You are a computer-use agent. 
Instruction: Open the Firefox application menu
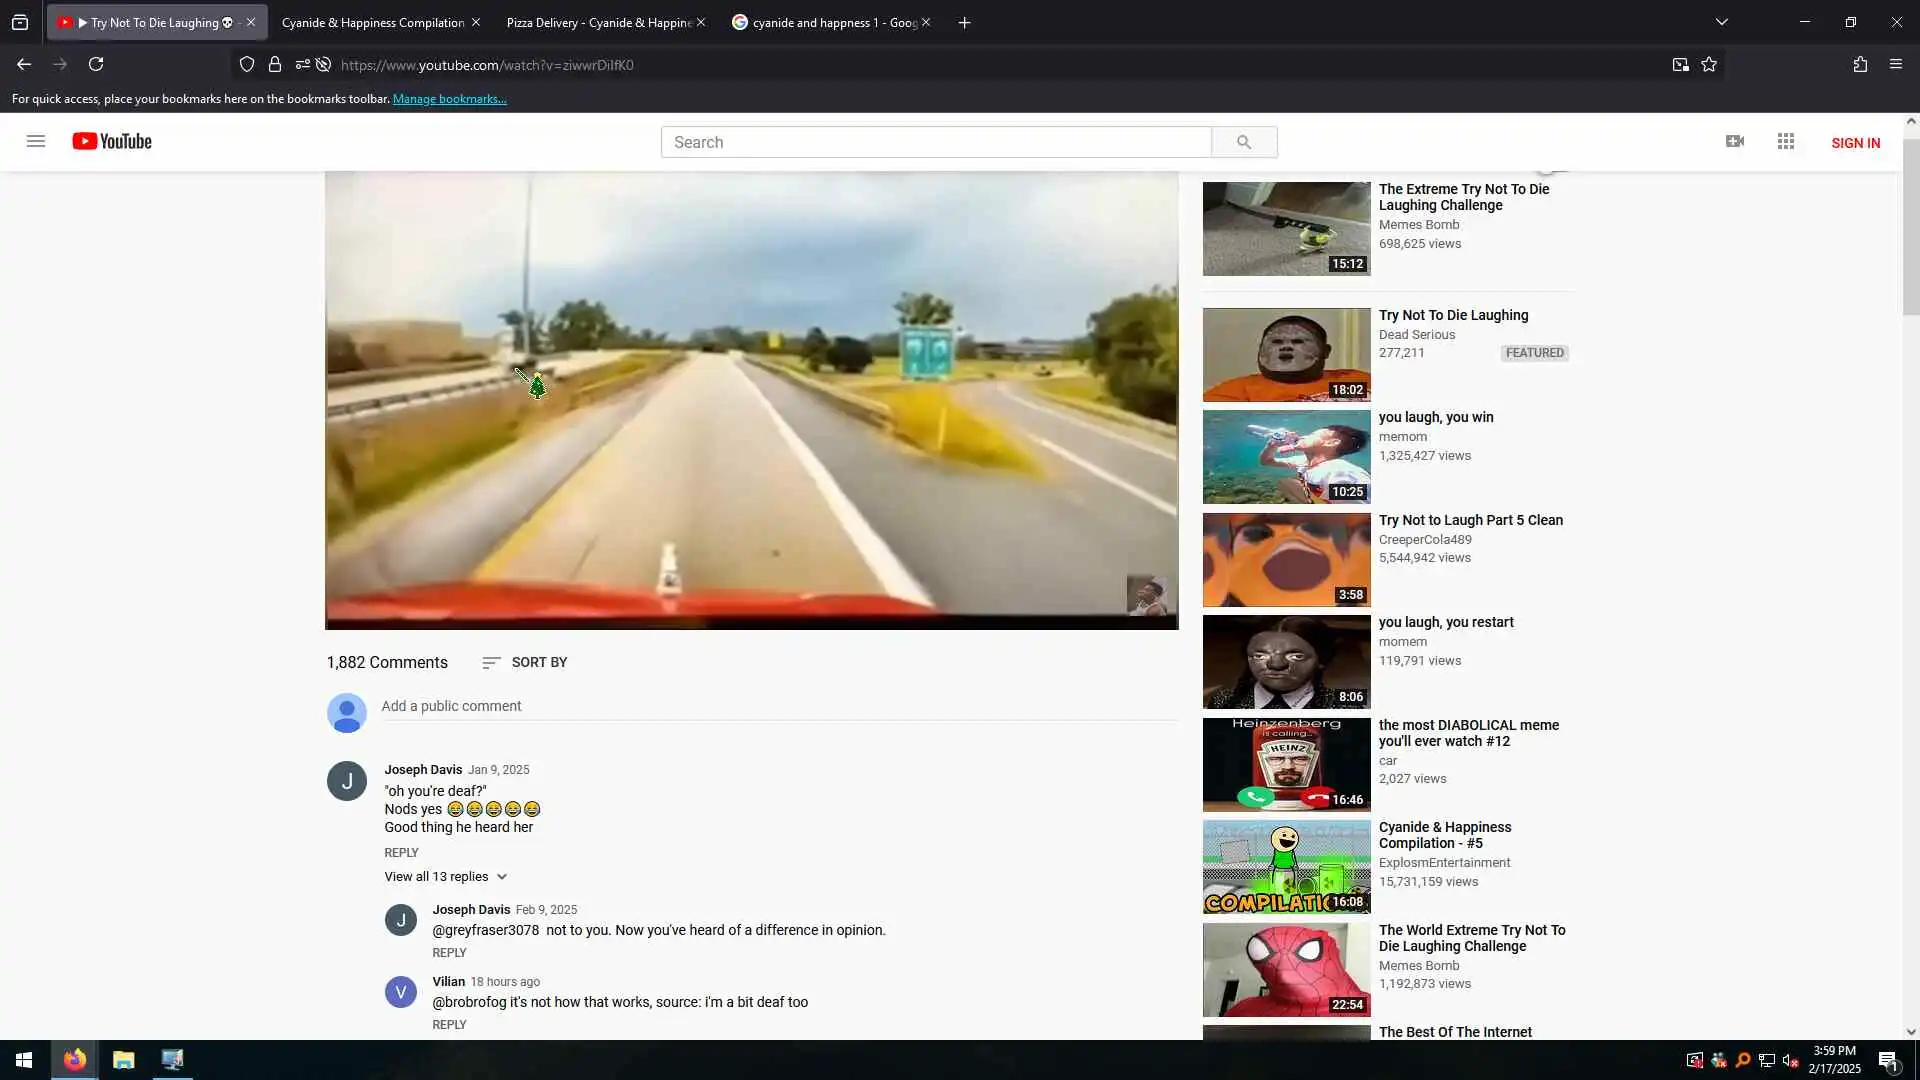tap(1896, 64)
